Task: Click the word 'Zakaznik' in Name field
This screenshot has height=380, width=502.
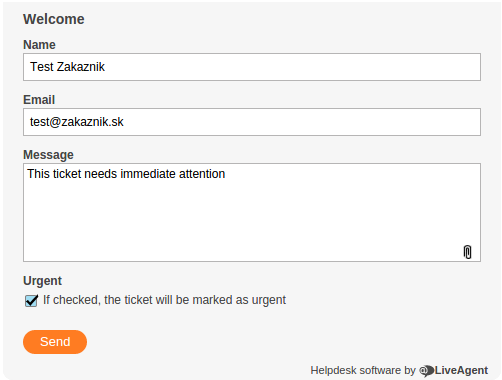Action: [81, 67]
